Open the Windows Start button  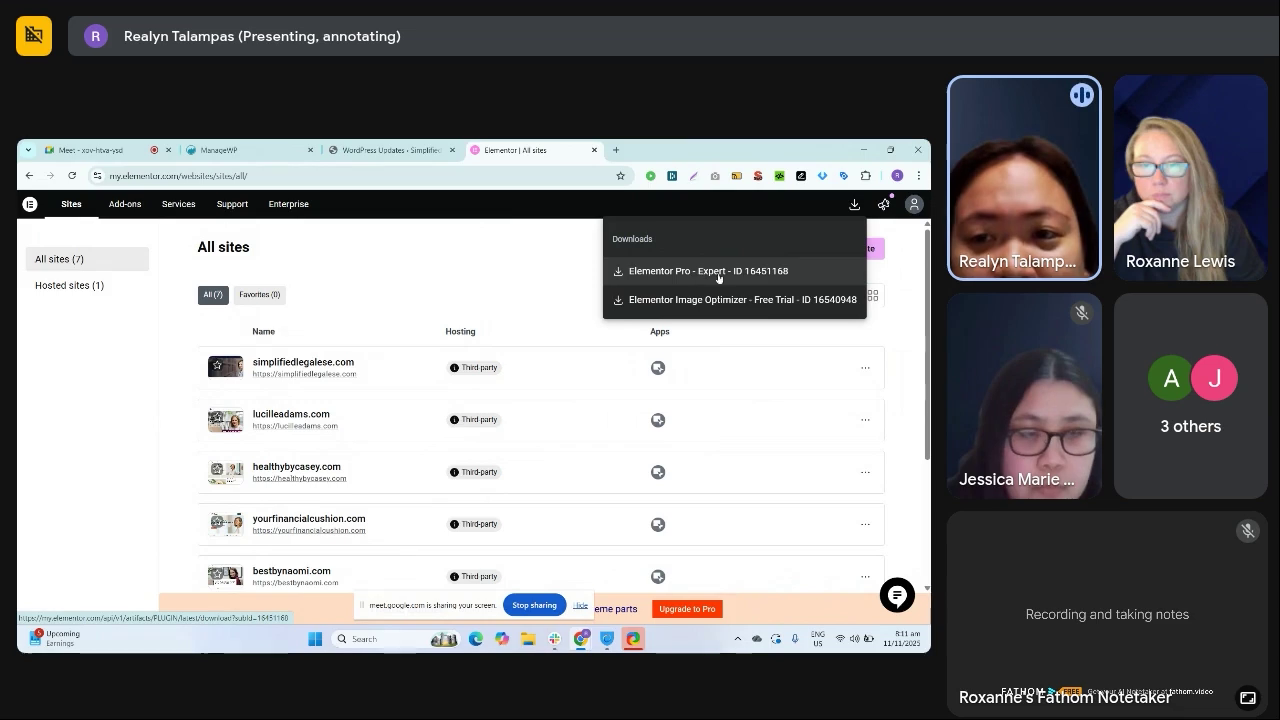tap(315, 639)
